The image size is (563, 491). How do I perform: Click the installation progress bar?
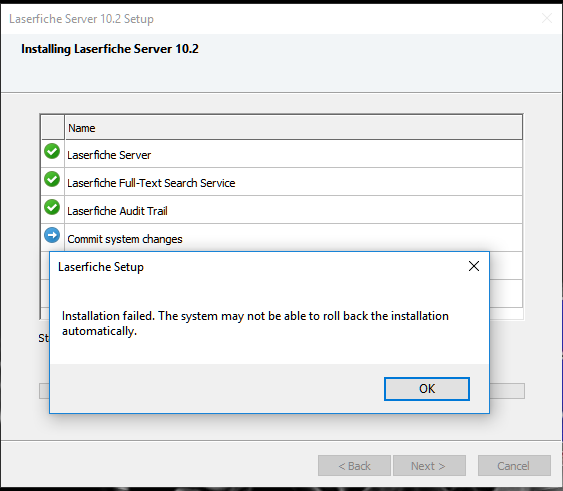(x=507, y=391)
